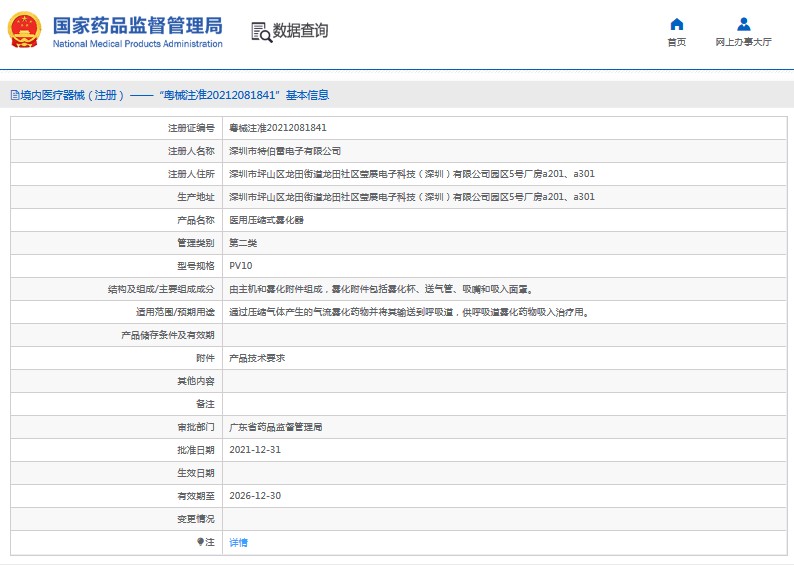794x565 pixels.
Task: Click the 变更情况 row label
Action: [x=195, y=519]
